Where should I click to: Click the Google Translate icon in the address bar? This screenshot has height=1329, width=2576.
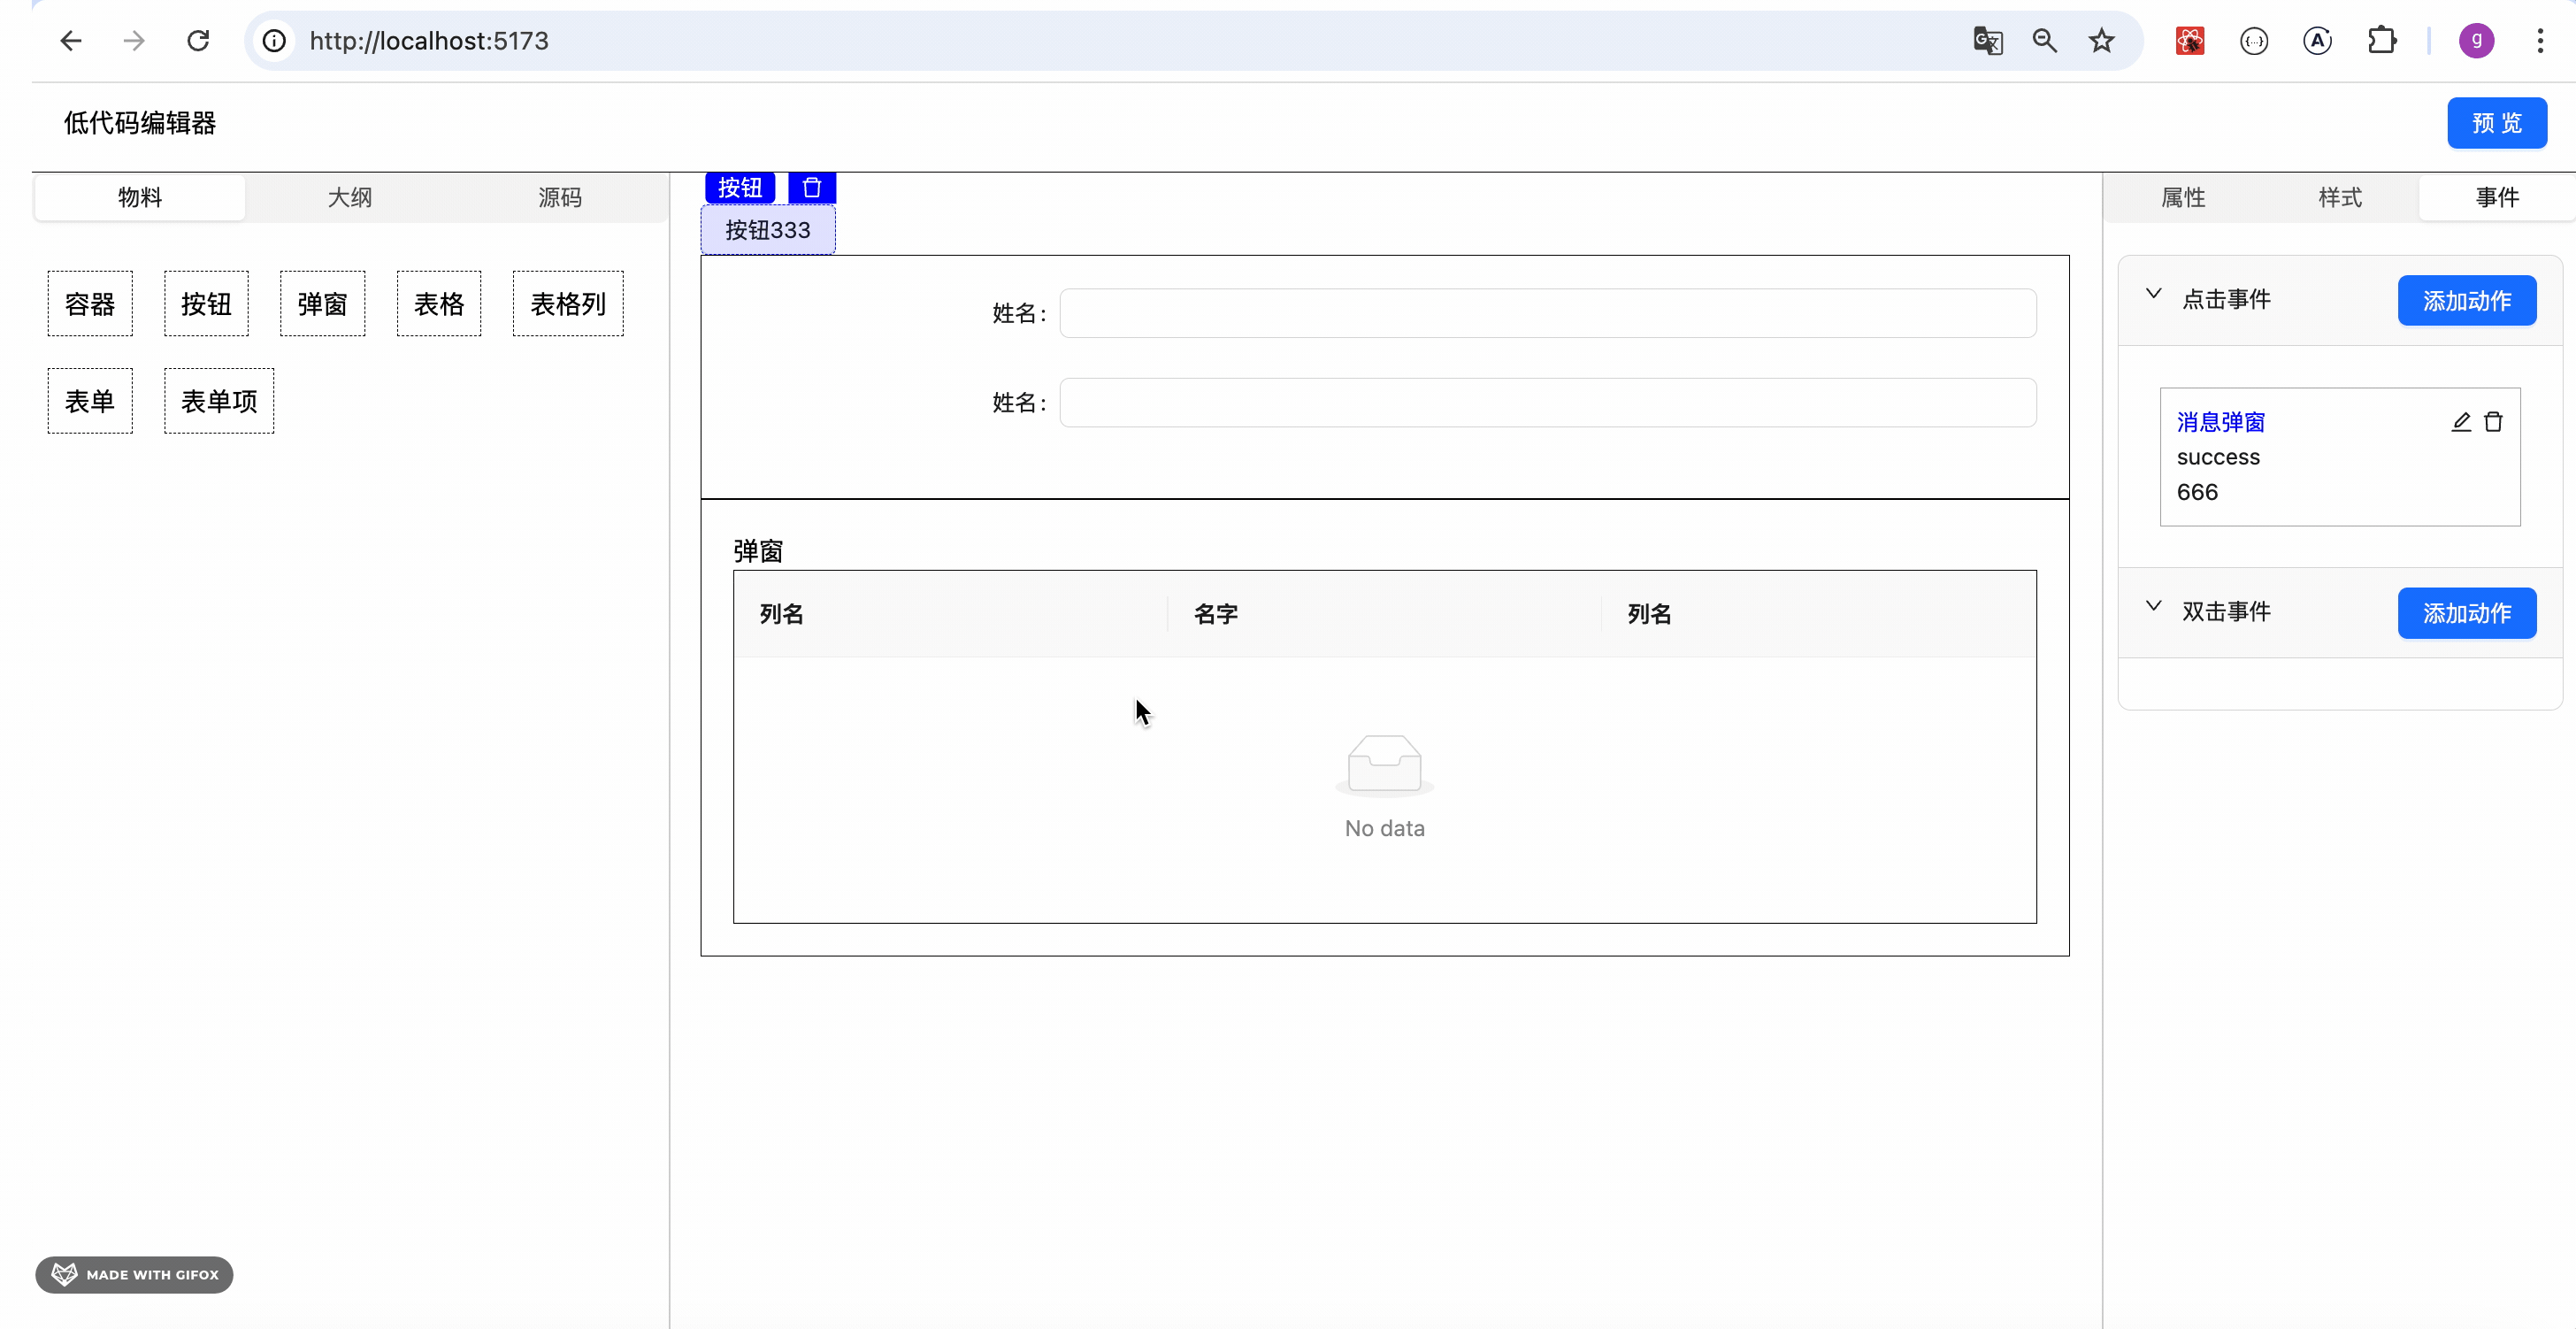(x=1987, y=41)
